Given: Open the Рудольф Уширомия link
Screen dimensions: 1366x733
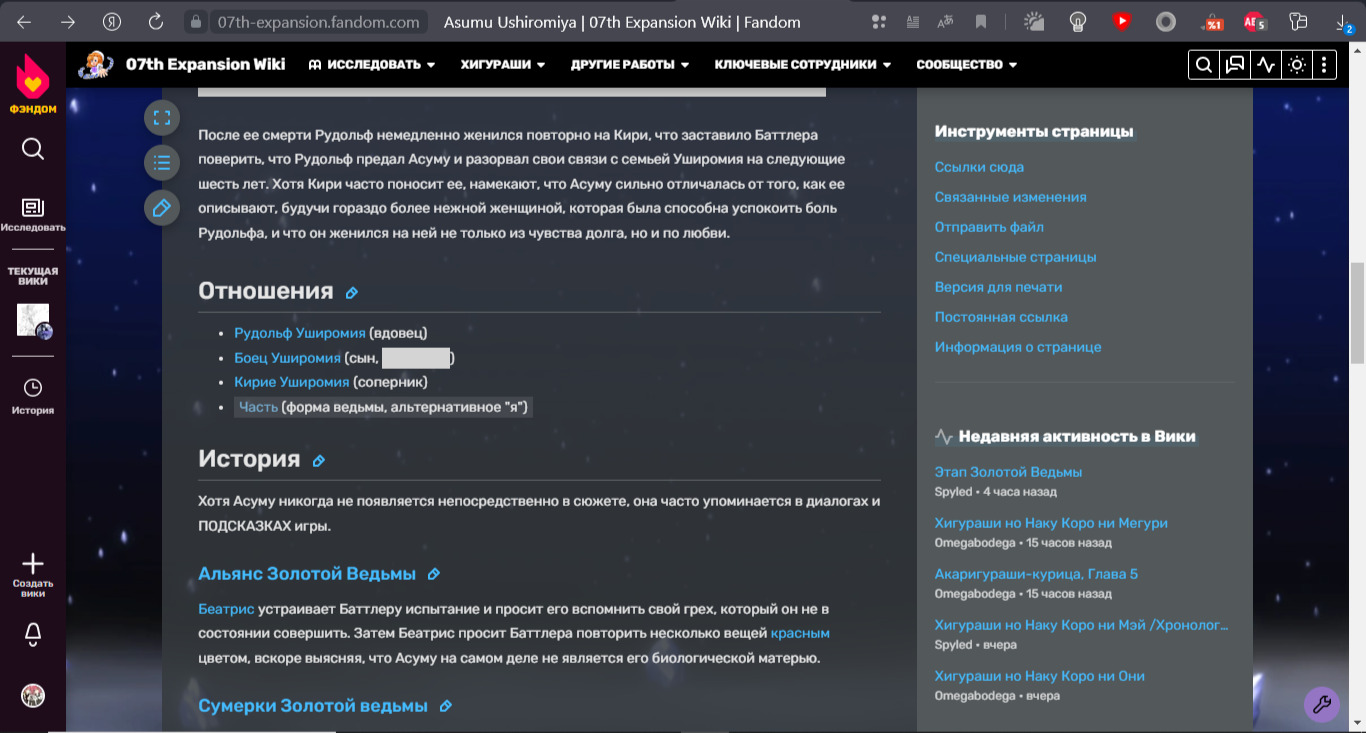Looking at the screenshot, I should point(299,333).
